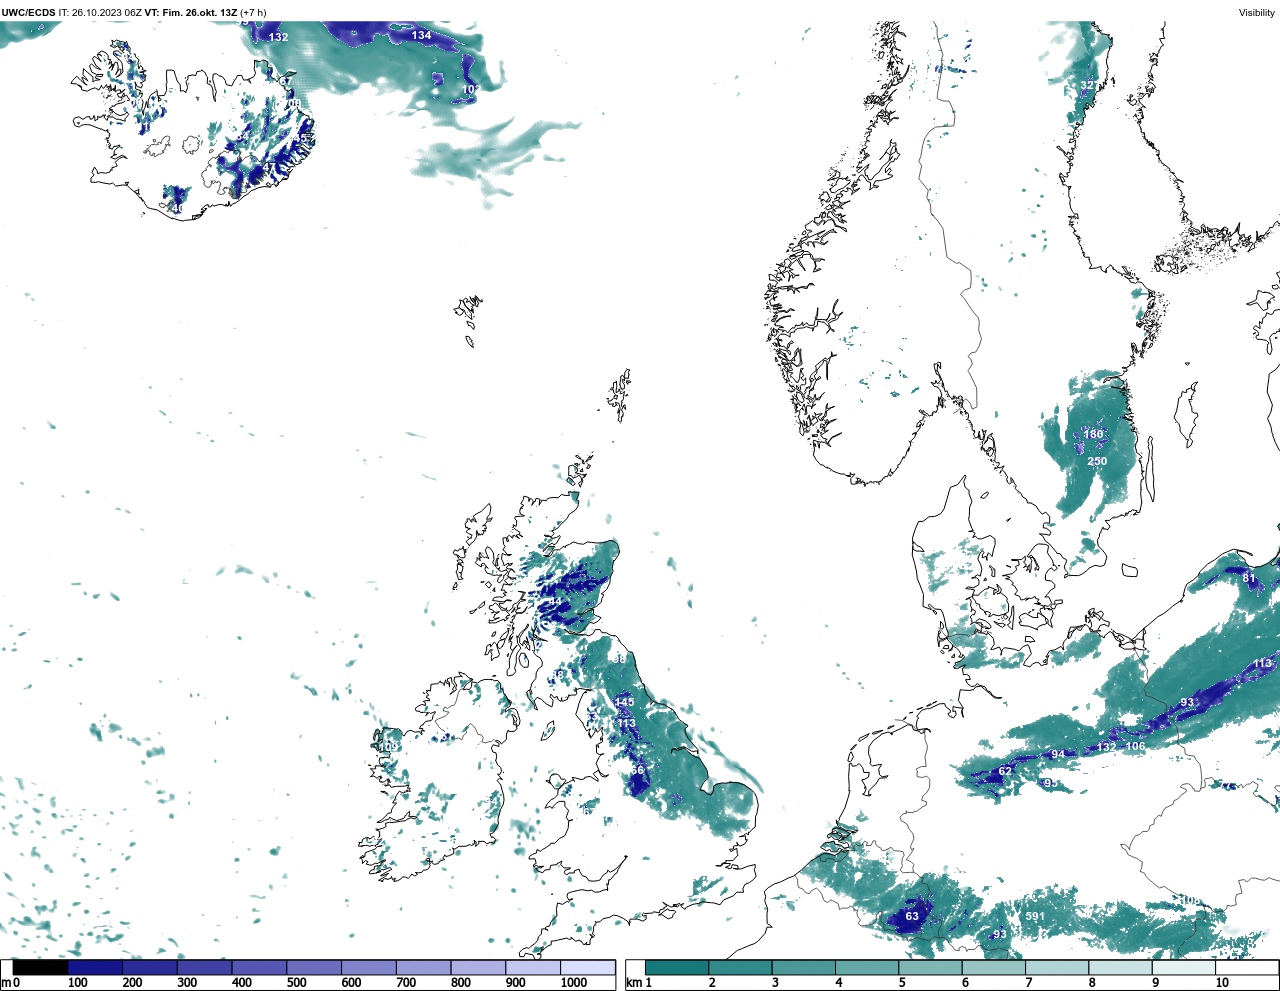Click the '145' value over northern England
This screenshot has width=1280, height=991.
(x=624, y=703)
